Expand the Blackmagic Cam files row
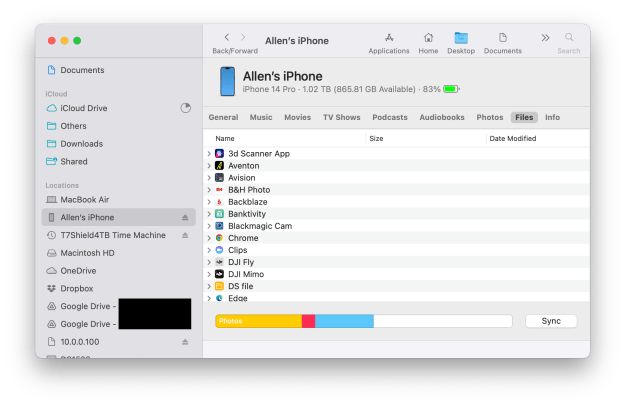The width and height of the screenshot is (625, 405). tap(209, 226)
